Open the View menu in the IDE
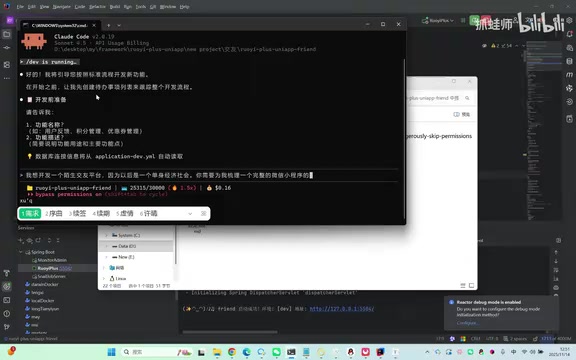Screen dimensions: 576x360 (44, 7)
